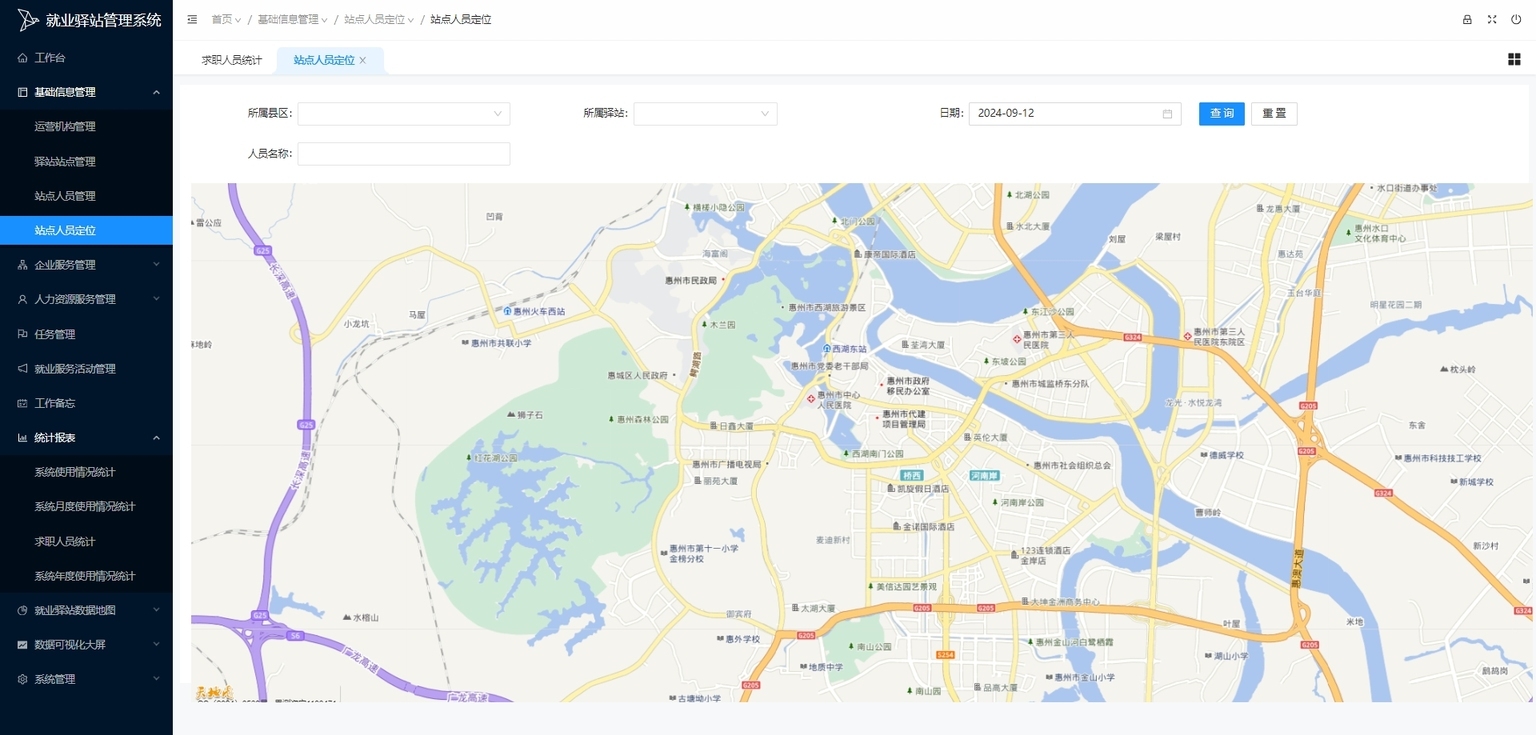
Task: Collapse the 基础信息管理 submenu arrow
Action: click(156, 92)
